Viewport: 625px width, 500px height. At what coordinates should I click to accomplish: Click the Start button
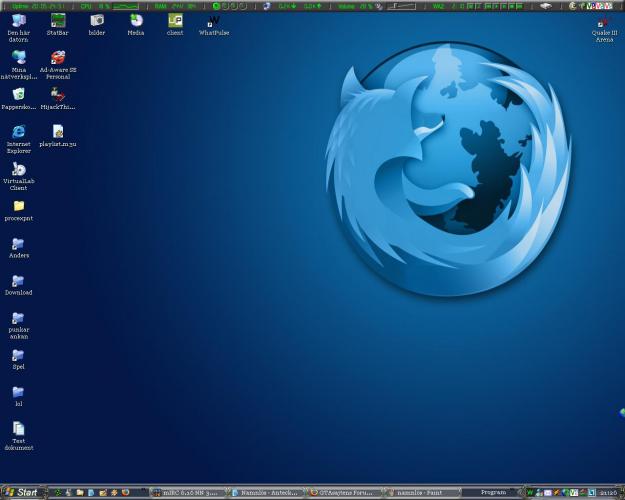pyautogui.click(x=22, y=492)
